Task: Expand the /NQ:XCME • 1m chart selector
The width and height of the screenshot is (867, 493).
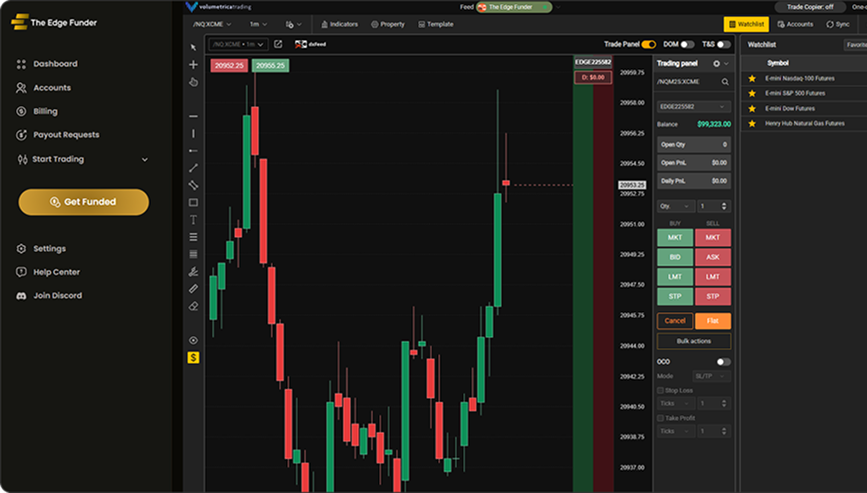Action: pyautogui.click(x=238, y=44)
